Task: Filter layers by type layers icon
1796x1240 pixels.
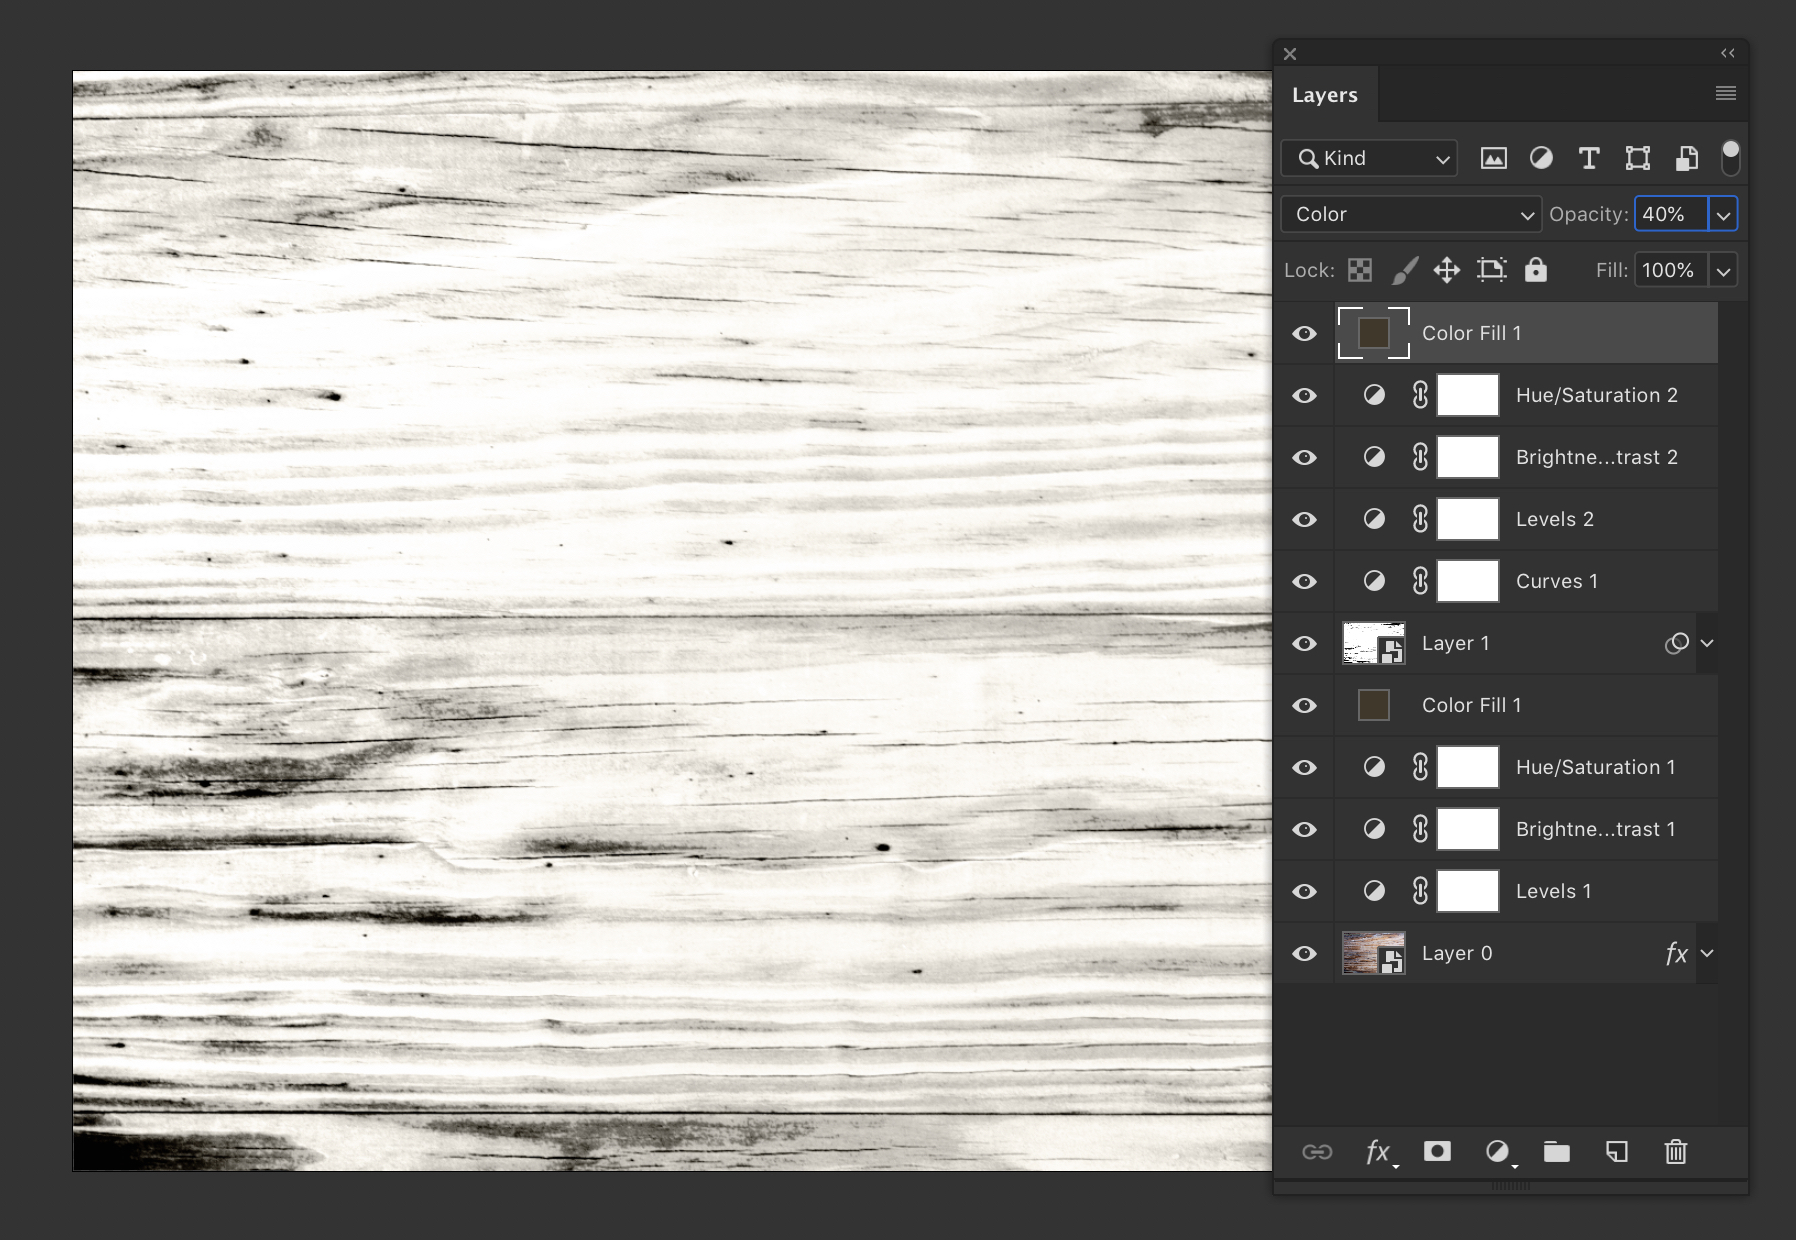Action: click(x=1589, y=158)
